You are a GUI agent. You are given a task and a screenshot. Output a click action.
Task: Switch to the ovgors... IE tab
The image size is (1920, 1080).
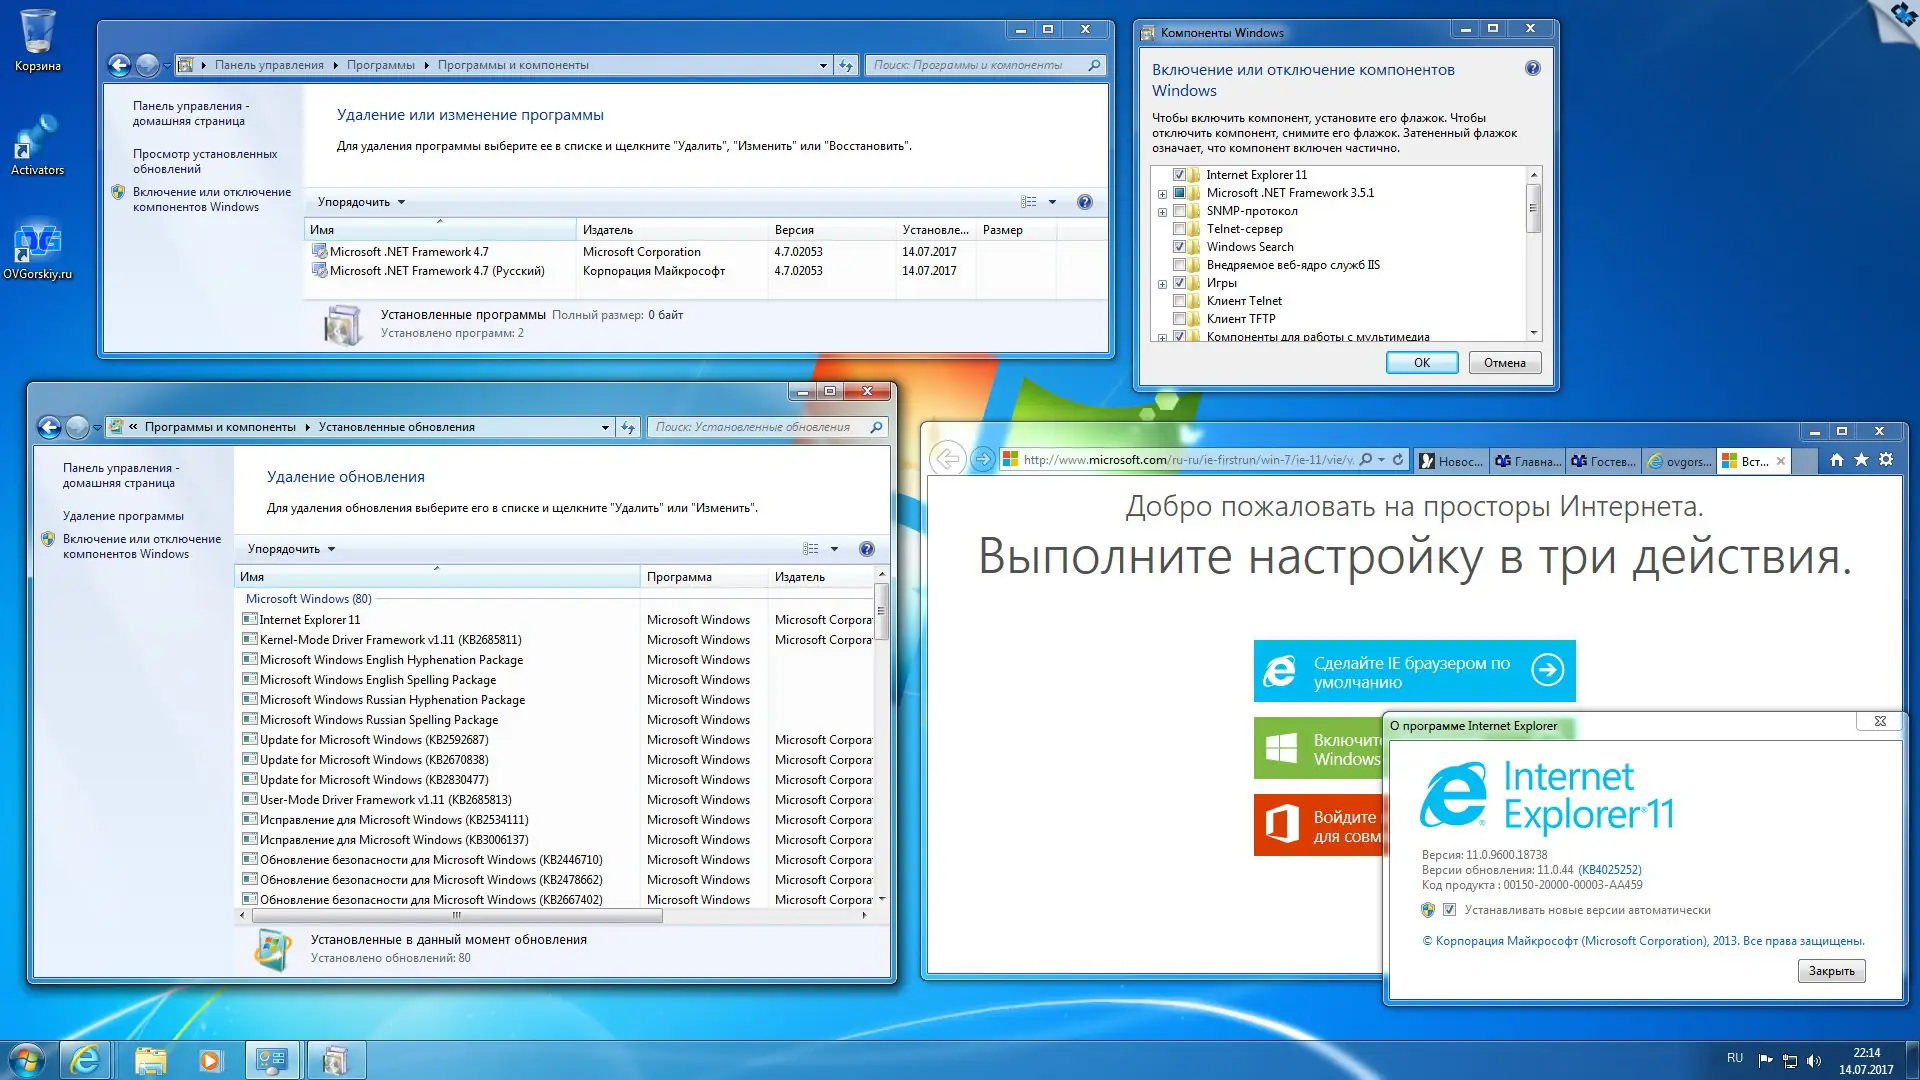(1679, 461)
